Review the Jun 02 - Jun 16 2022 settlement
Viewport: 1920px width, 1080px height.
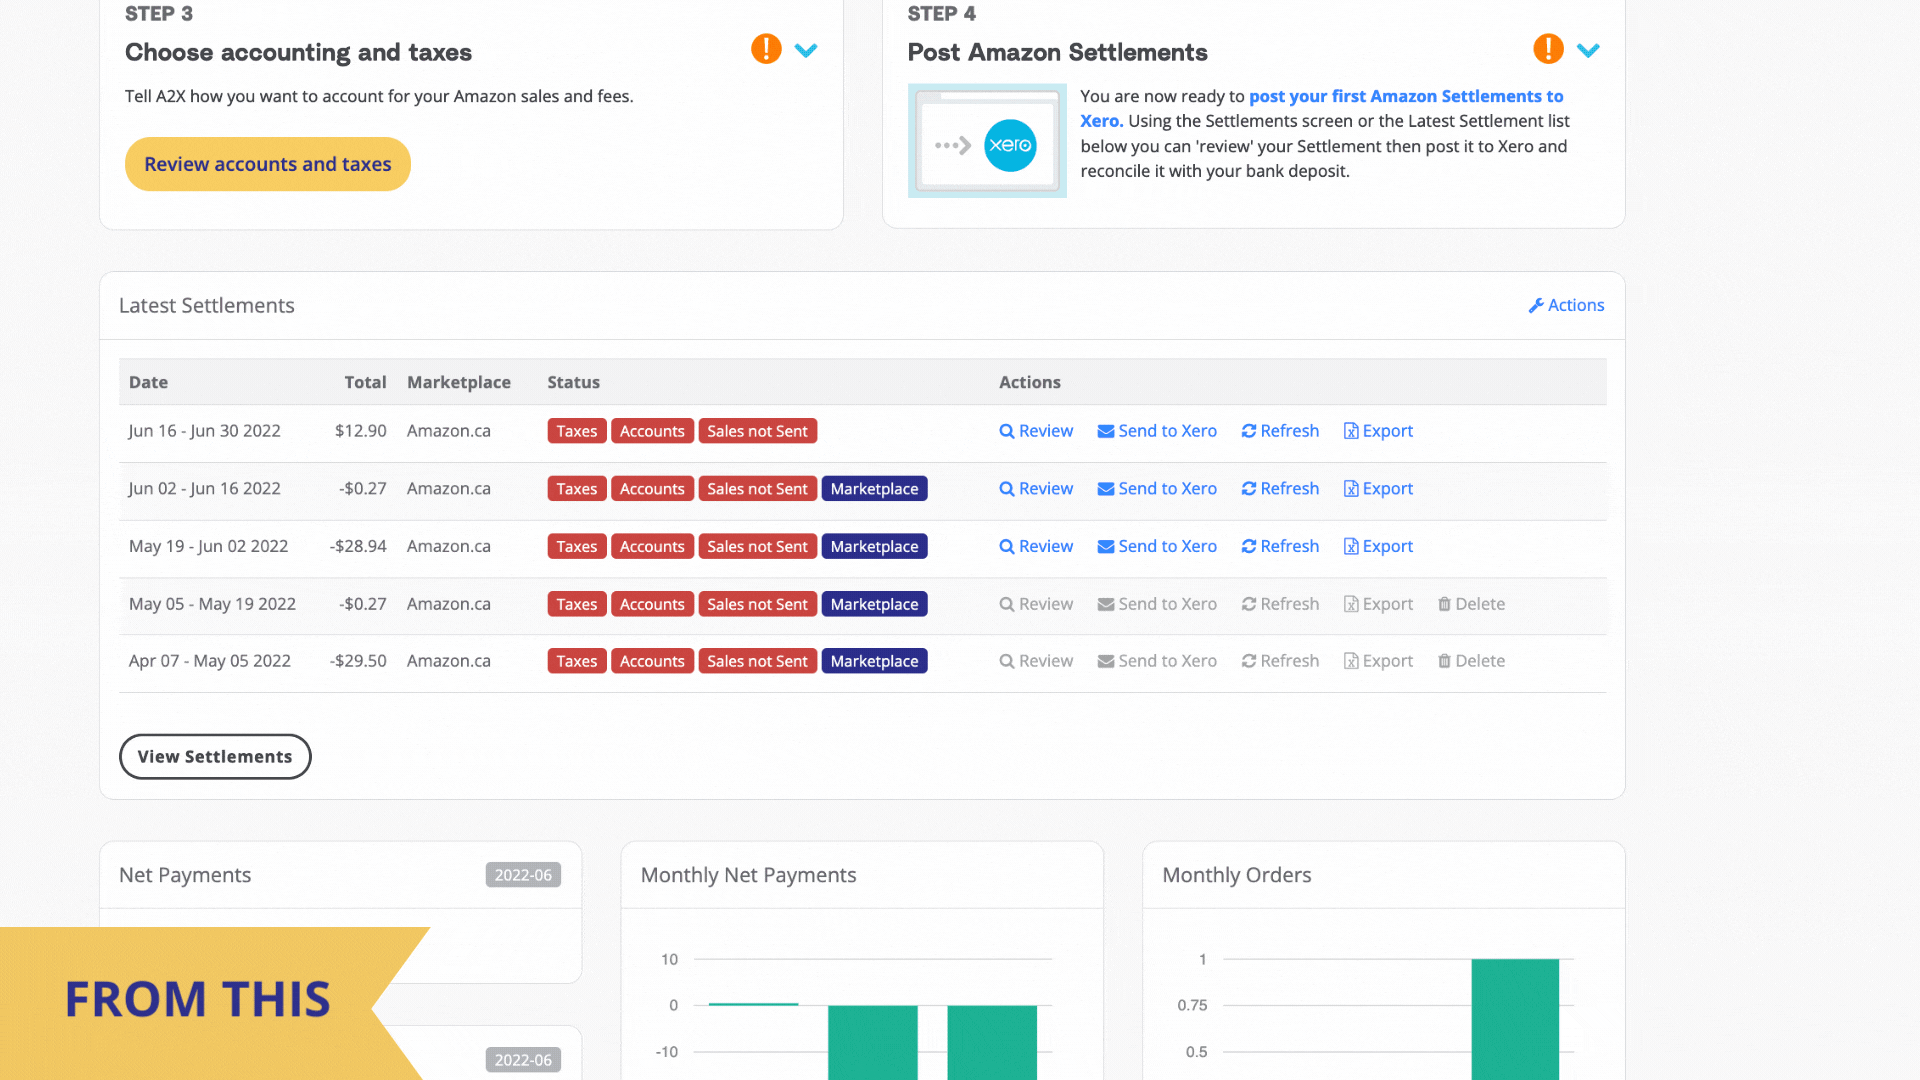click(1036, 489)
